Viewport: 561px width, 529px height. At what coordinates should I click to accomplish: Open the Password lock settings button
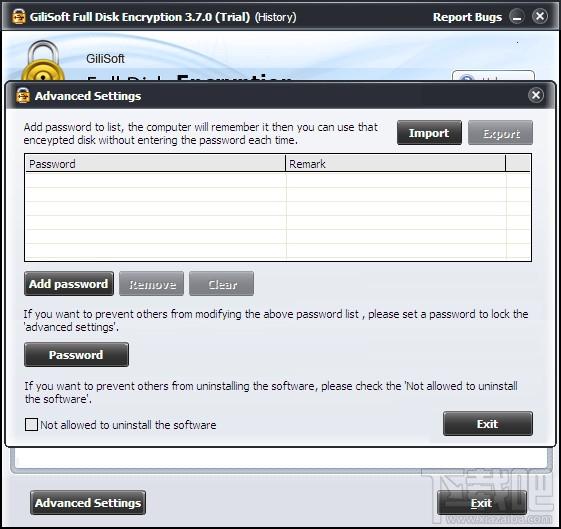click(76, 354)
